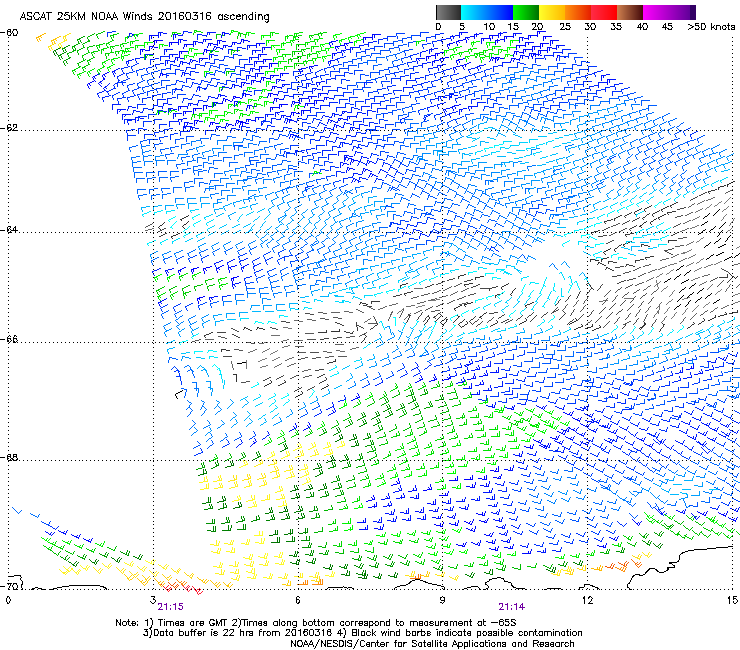Click the 'NOAA/NESDIS/Center for Satellite Applications' credit
This screenshot has height=650, width=740.
[x=432, y=644]
